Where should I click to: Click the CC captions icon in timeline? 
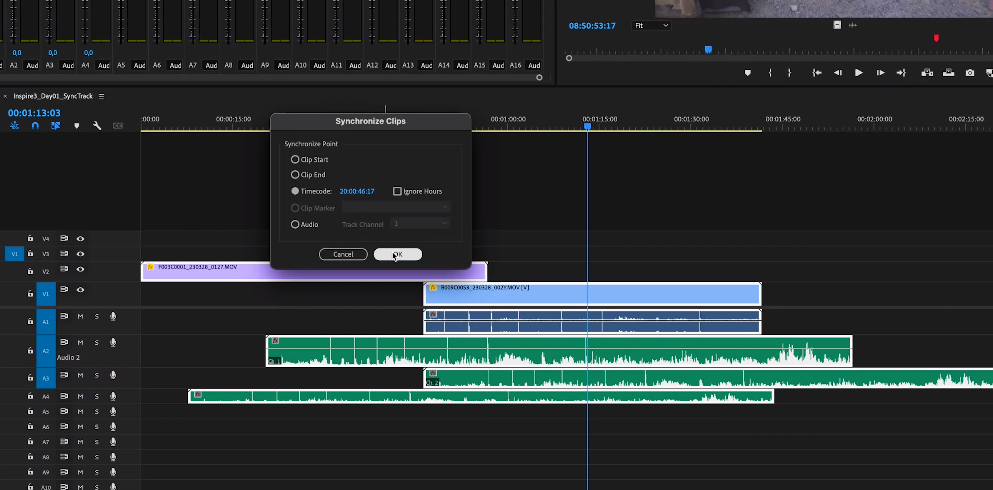[x=118, y=126]
